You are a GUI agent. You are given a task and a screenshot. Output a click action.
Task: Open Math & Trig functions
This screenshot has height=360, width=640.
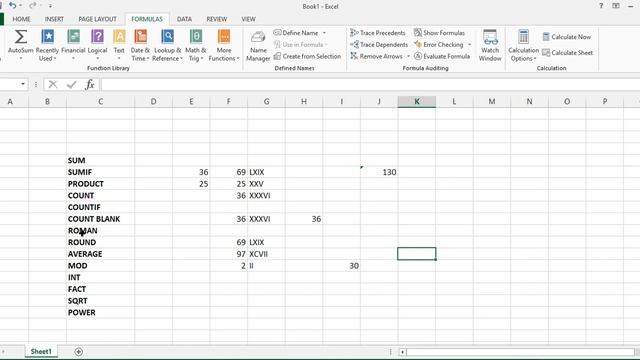(x=196, y=45)
